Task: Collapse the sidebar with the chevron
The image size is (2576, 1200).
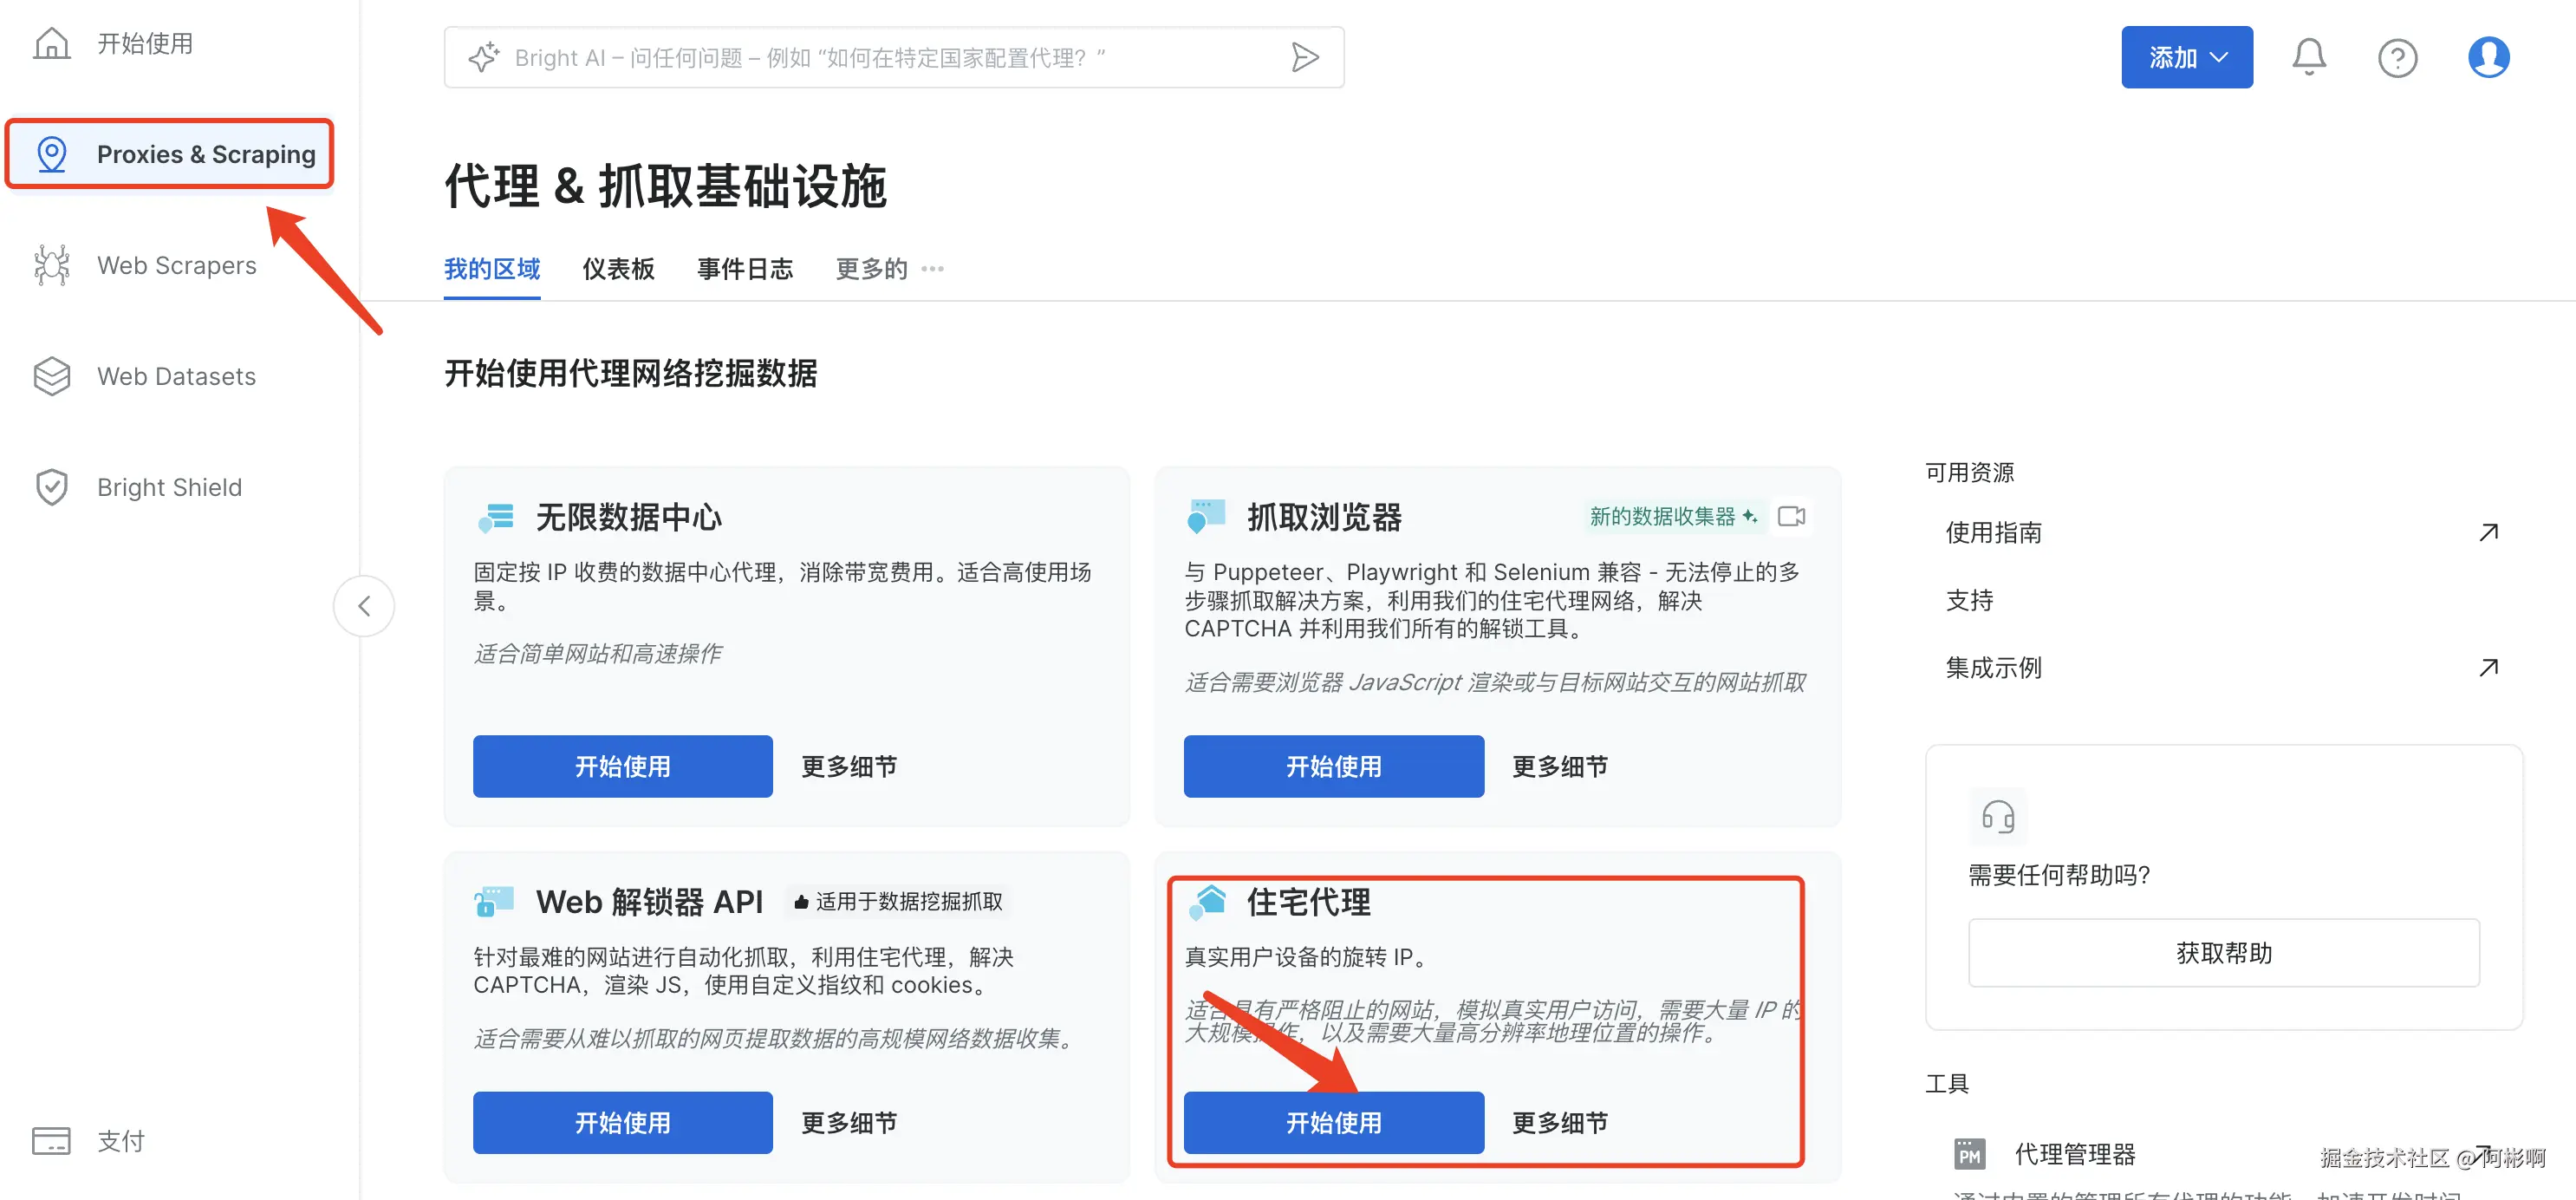Action: coord(364,605)
